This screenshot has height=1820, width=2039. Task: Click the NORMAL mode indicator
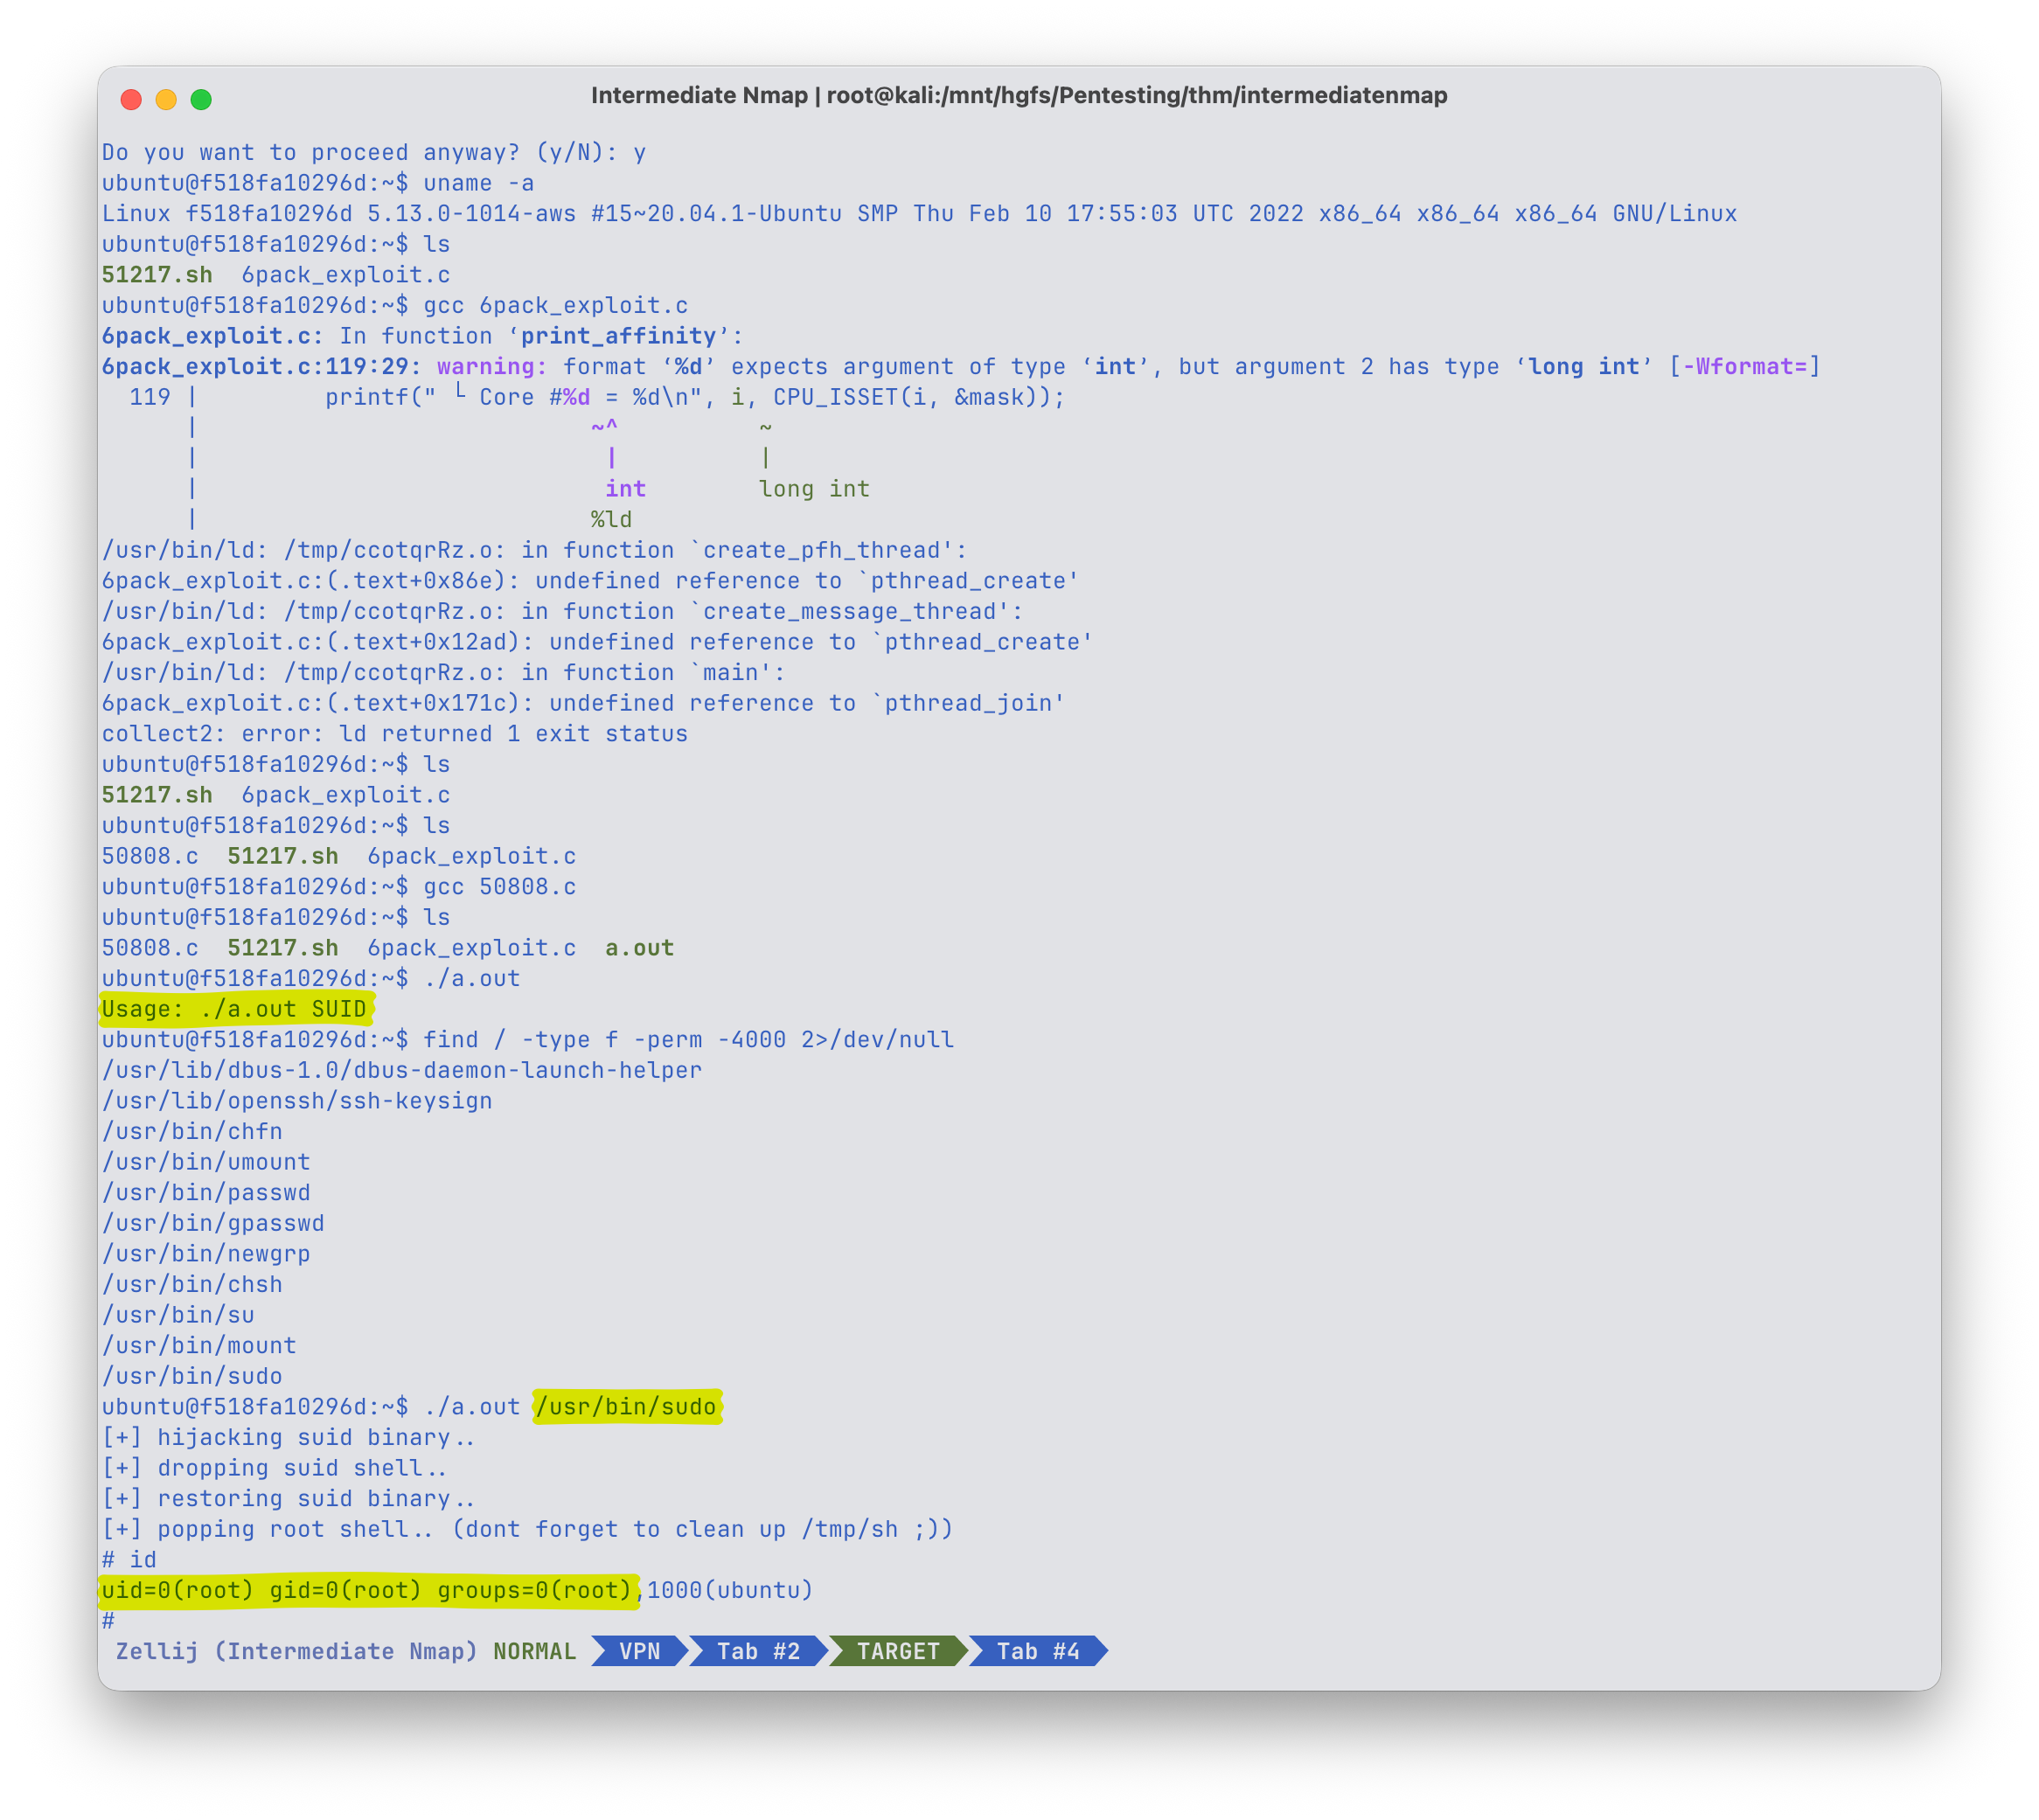point(535,1651)
